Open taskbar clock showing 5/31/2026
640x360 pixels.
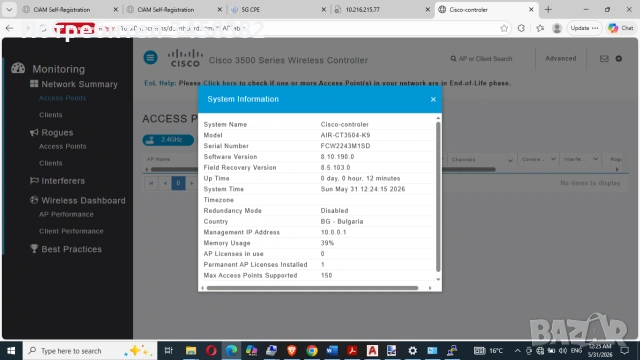tap(600, 351)
